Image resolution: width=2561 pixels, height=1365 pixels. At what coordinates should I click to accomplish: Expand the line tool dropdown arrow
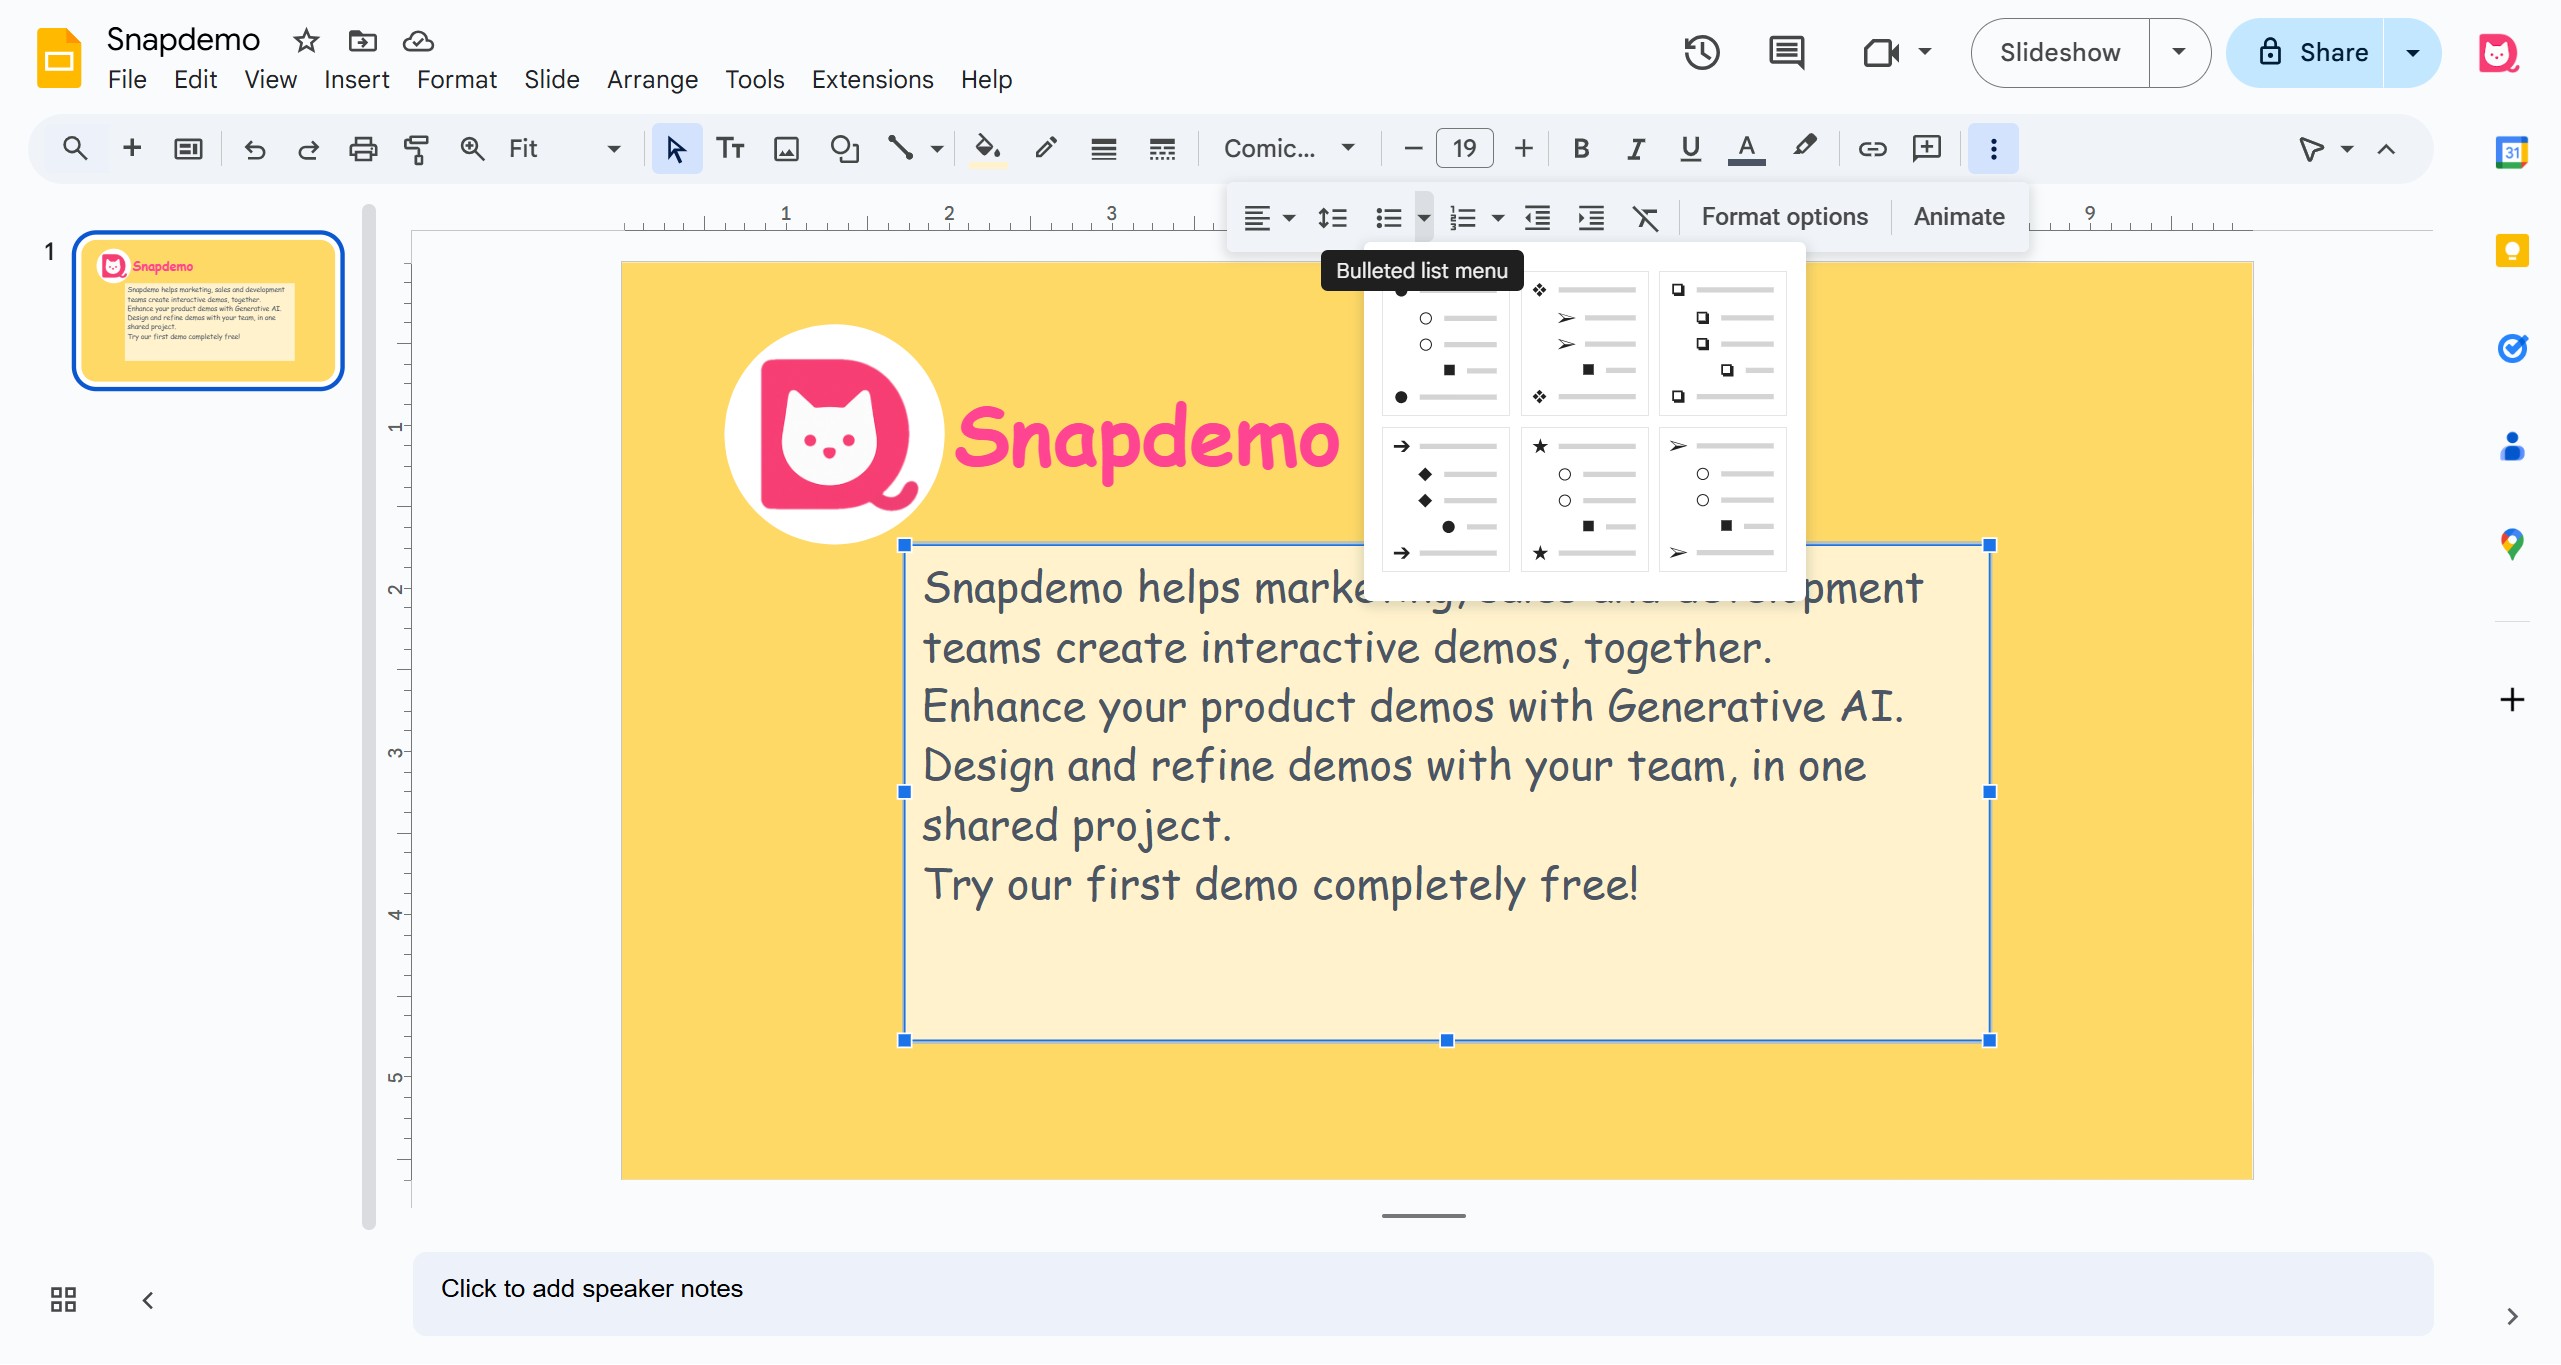937,149
